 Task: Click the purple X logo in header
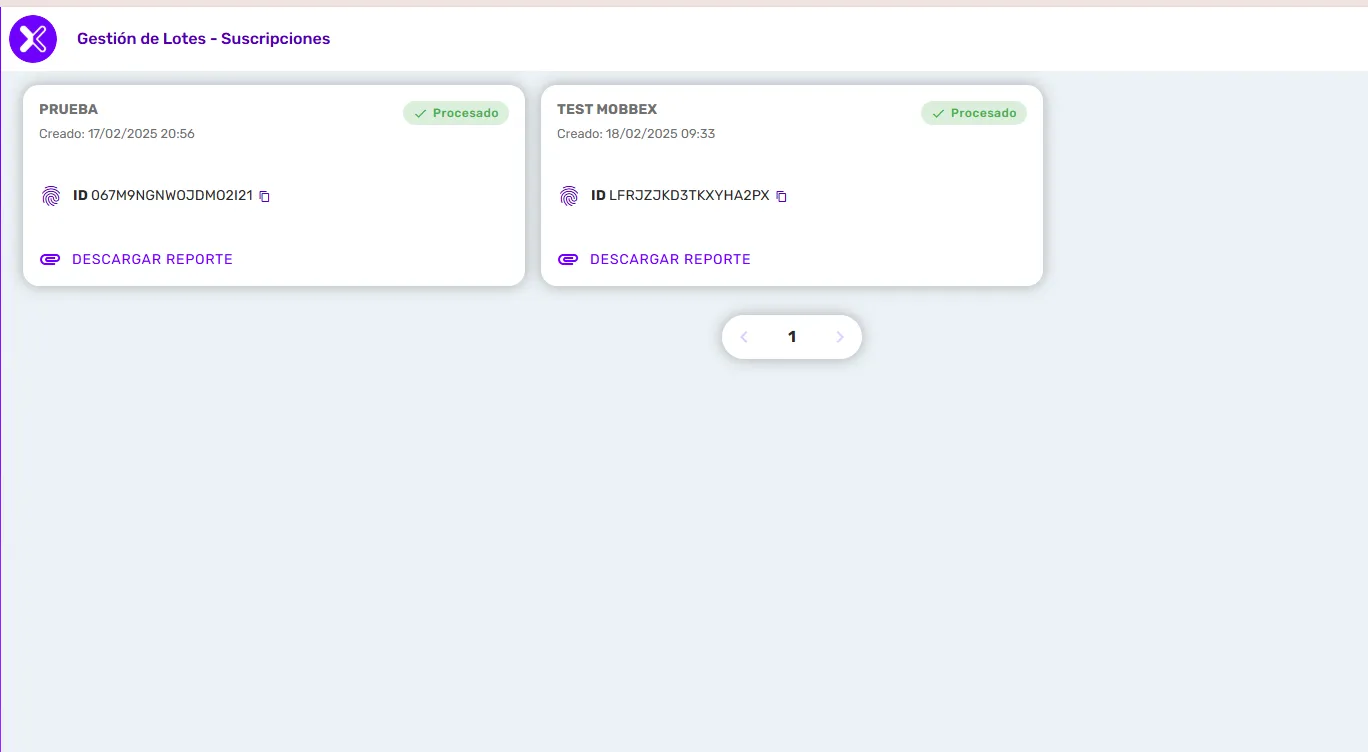(33, 39)
